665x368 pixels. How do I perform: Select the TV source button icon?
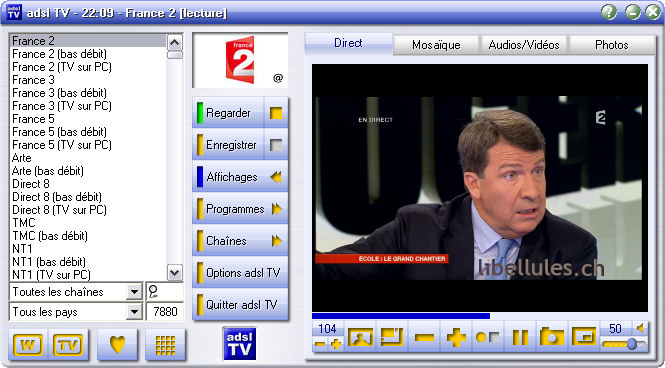click(x=68, y=344)
